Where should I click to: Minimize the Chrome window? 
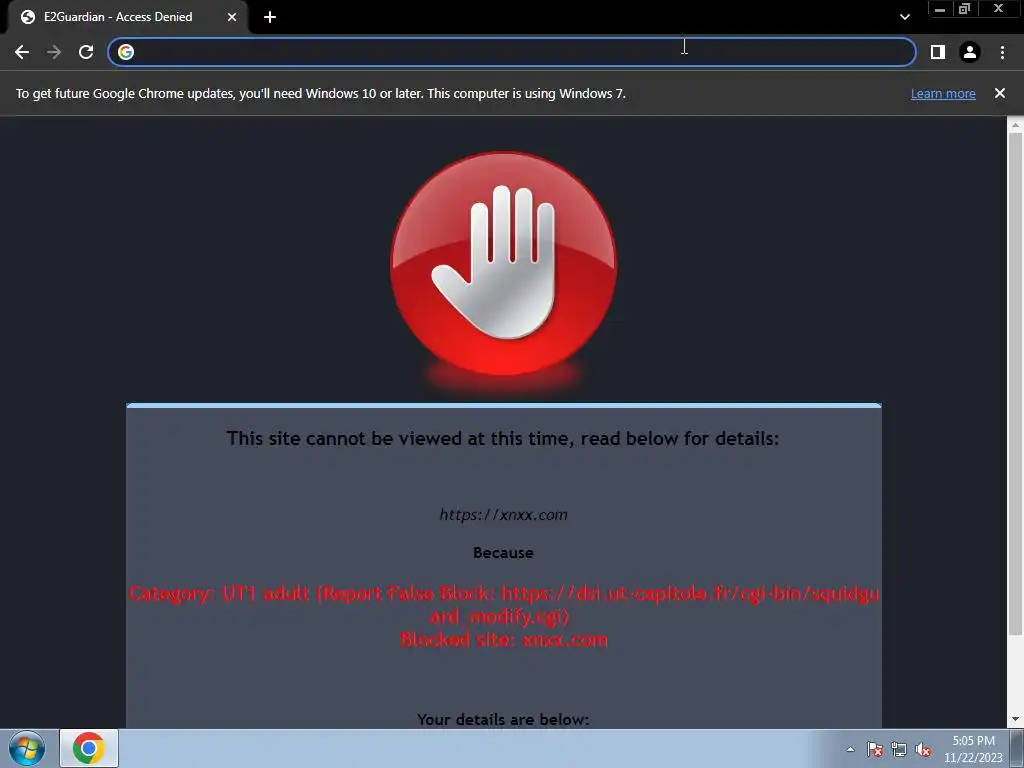[x=940, y=8]
